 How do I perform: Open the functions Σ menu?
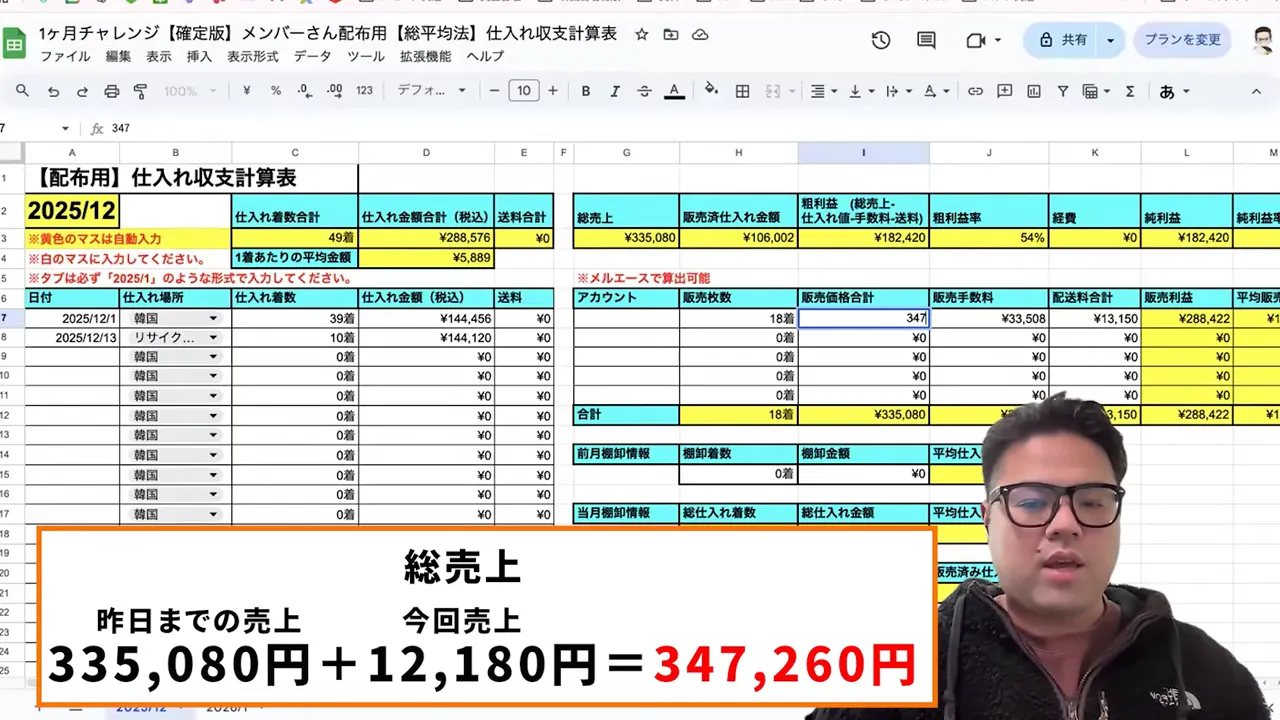click(x=1129, y=91)
